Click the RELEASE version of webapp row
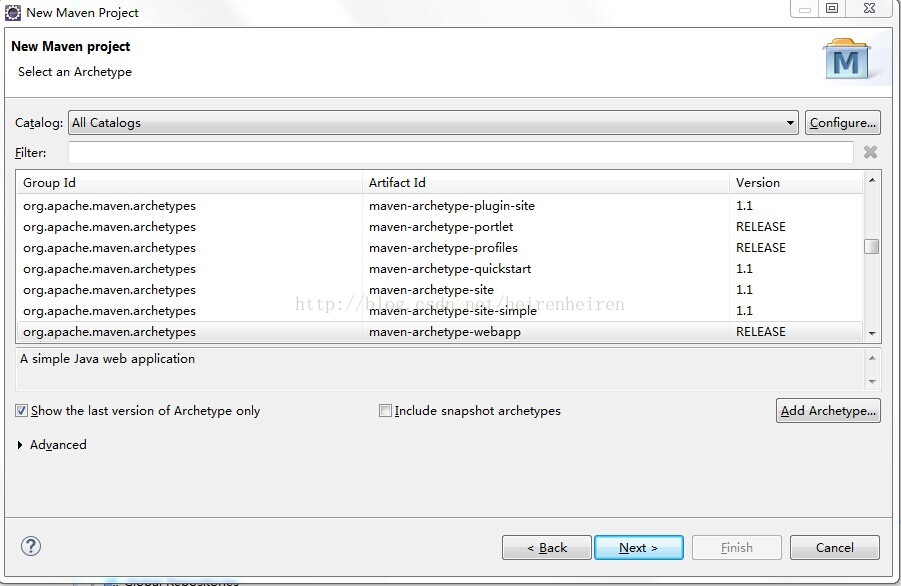This screenshot has width=901, height=586. pyautogui.click(x=761, y=332)
